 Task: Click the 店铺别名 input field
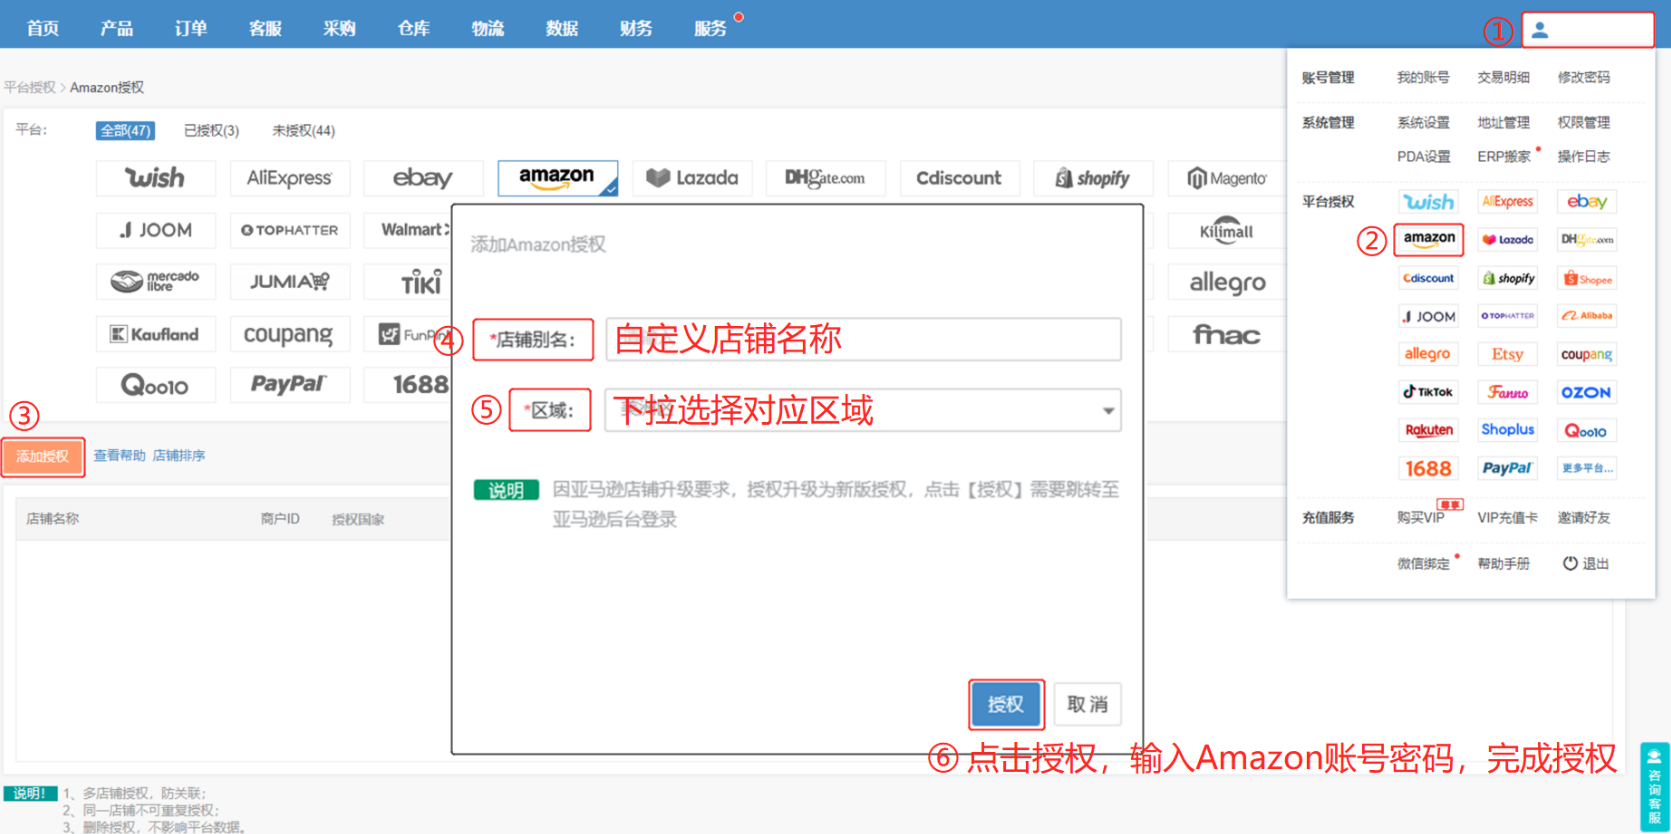[863, 339]
